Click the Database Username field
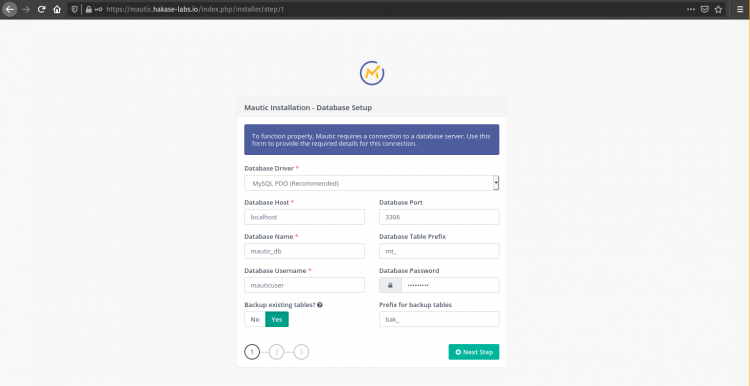The width and height of the screenshot is (750, 386). [304, 285]
